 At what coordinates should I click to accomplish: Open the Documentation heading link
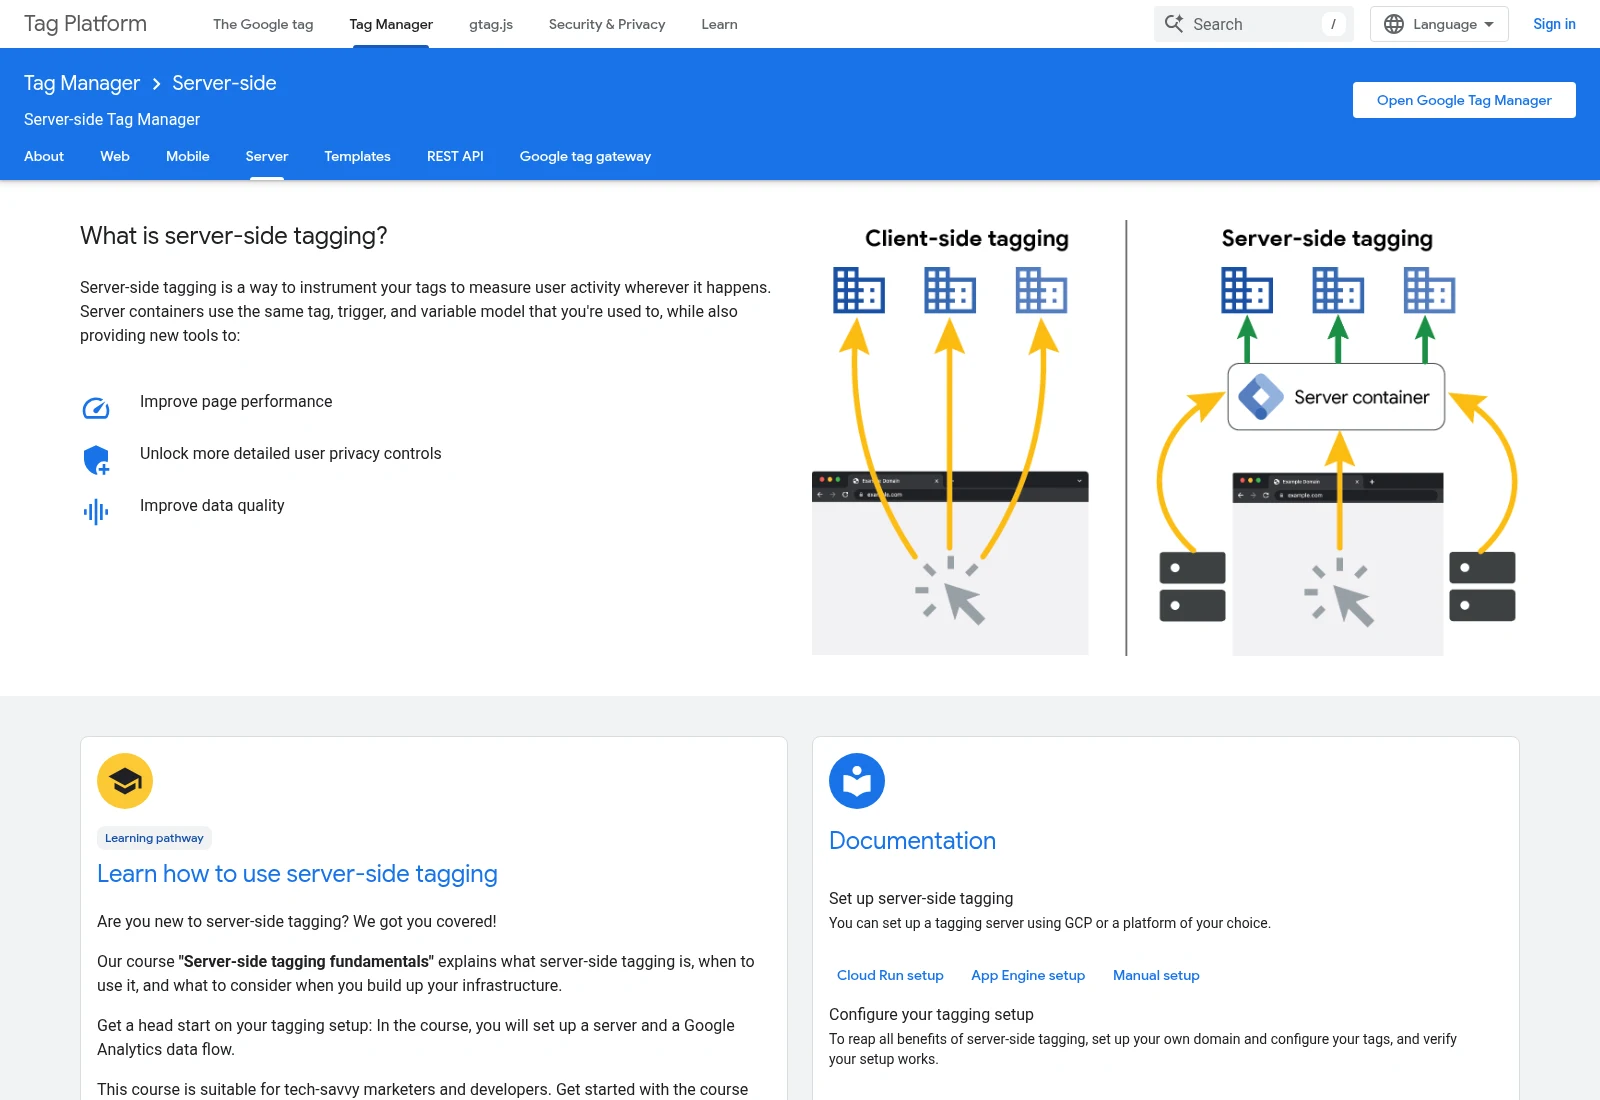tap(912, 840)
